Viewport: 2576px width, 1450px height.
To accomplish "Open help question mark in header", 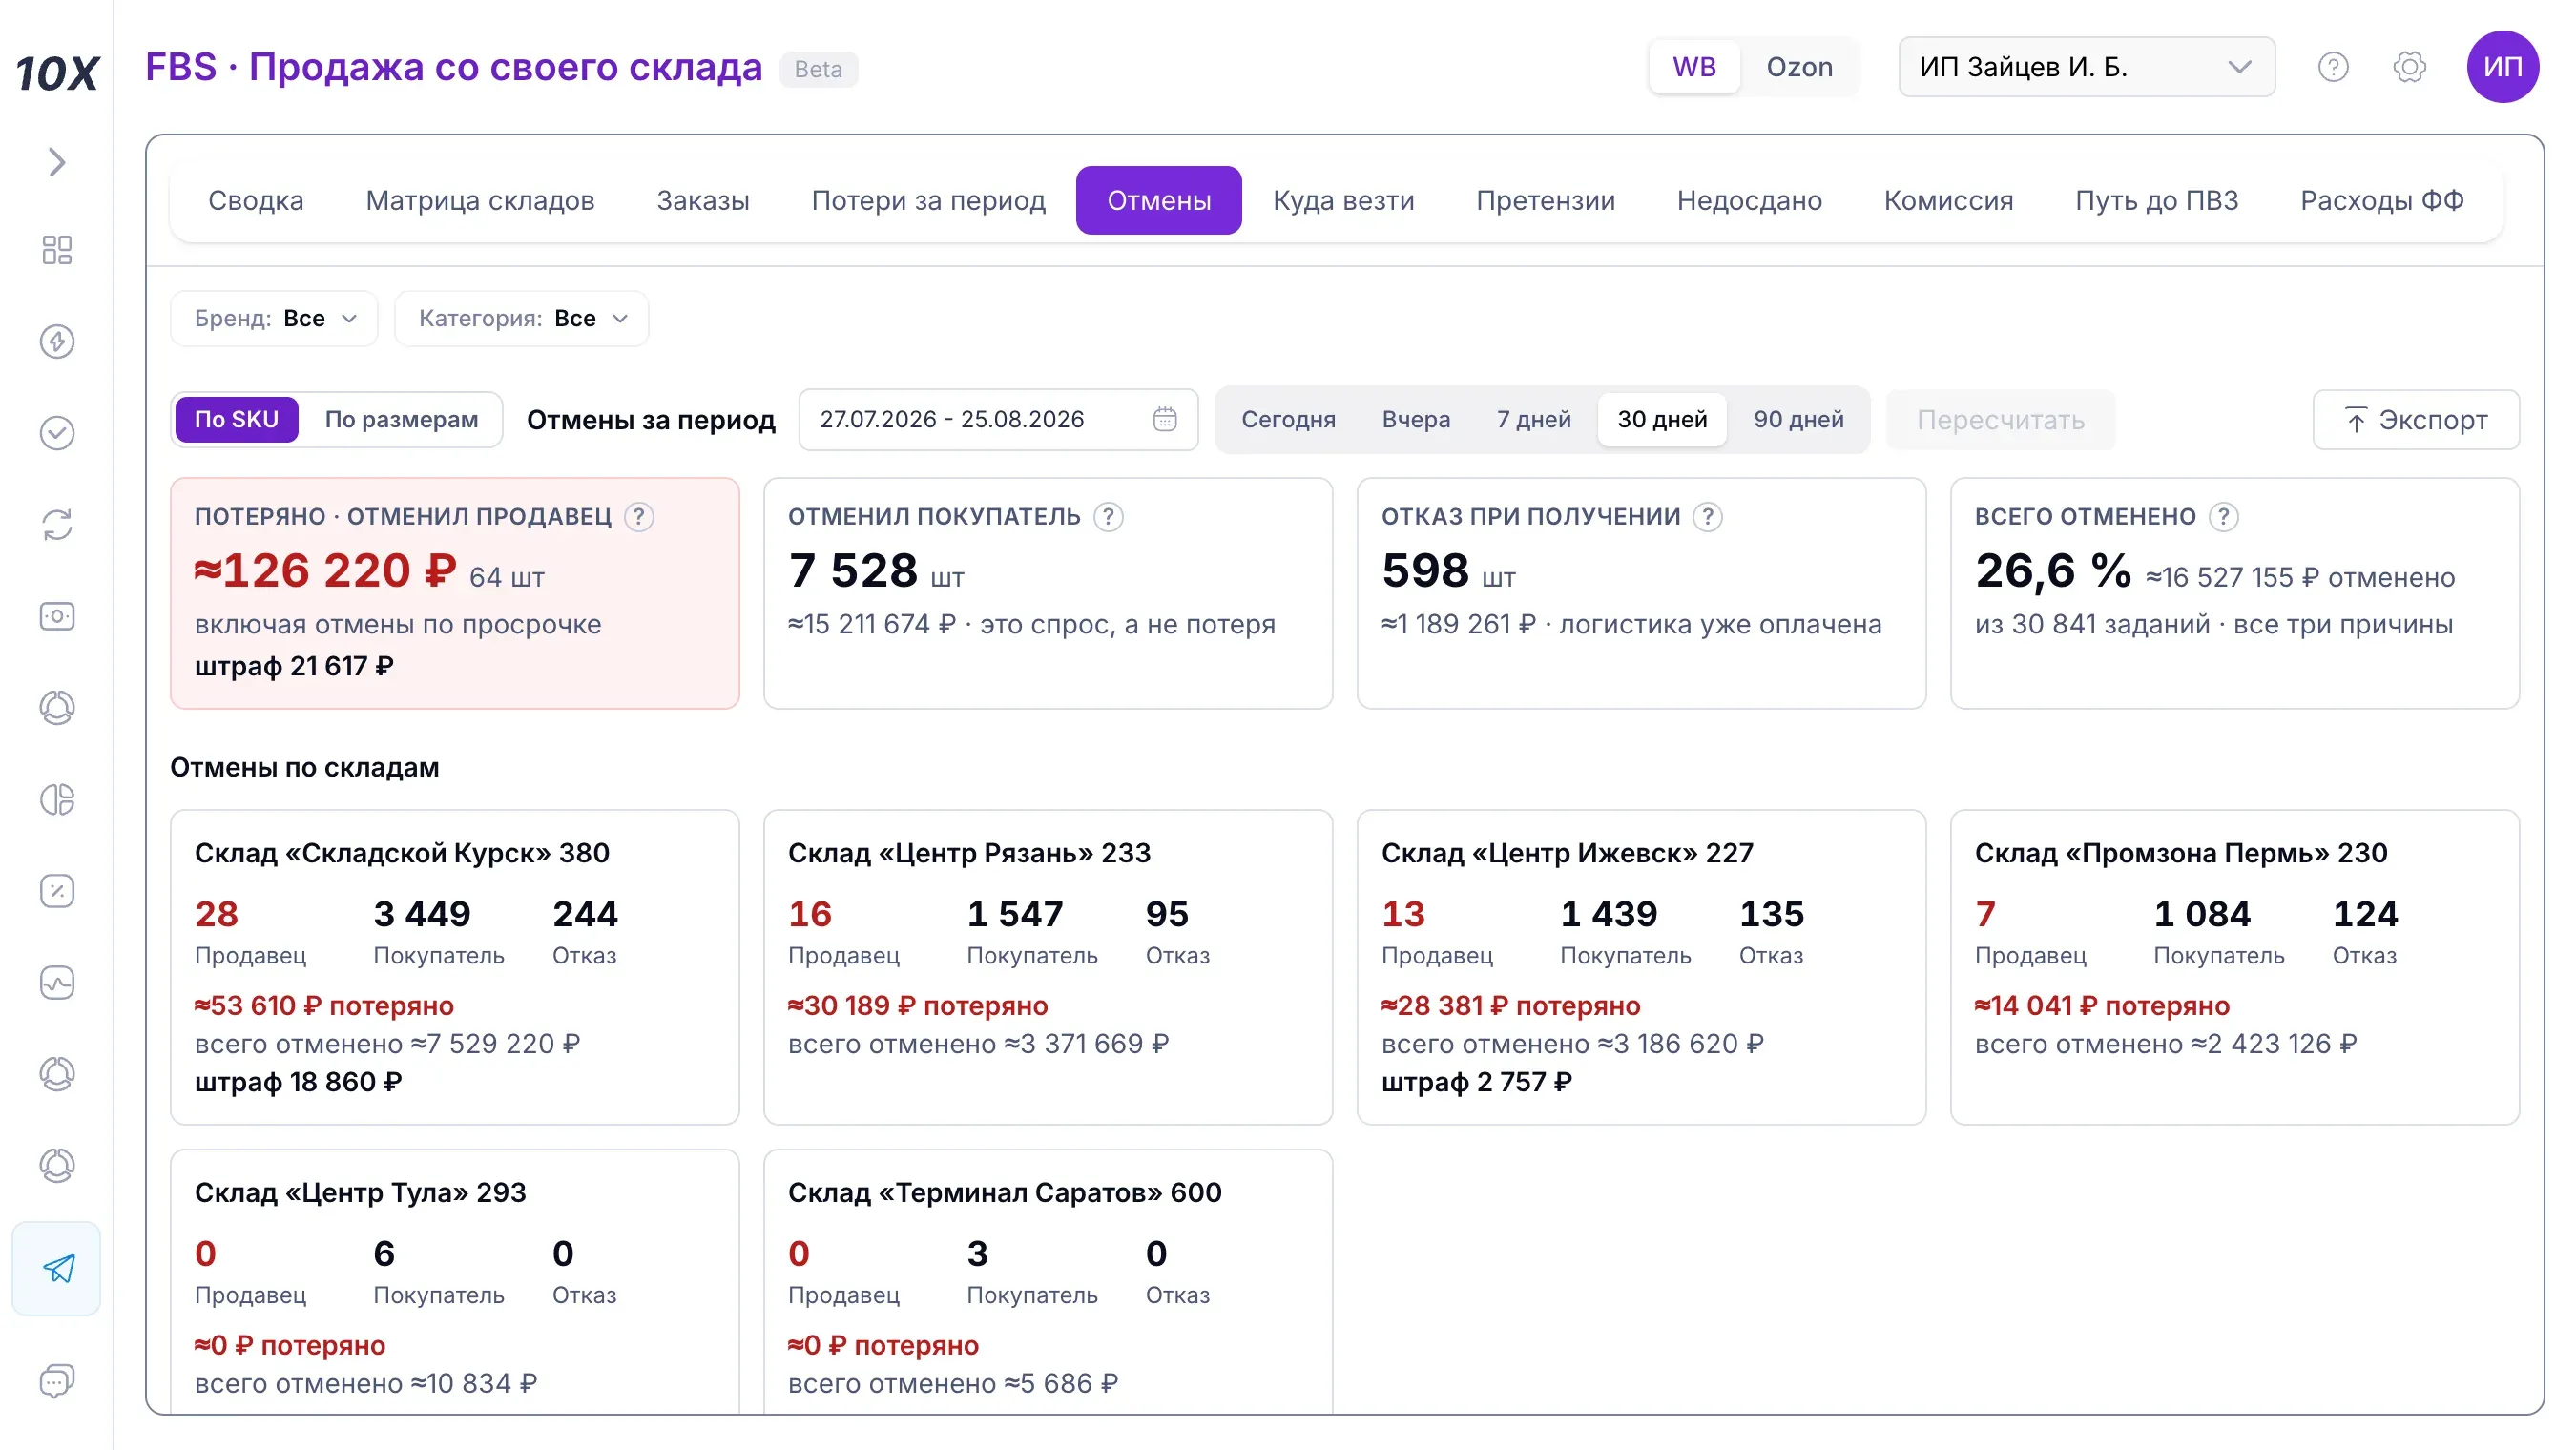I will (2333, 67).
